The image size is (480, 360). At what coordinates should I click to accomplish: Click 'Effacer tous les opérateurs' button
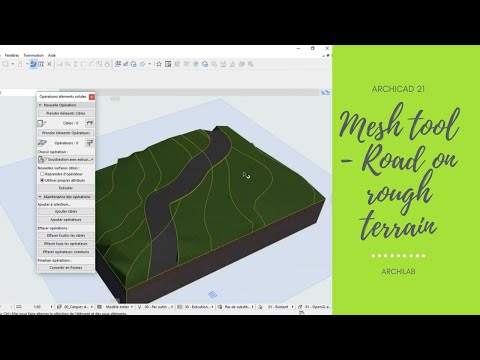tap(66, 244)
